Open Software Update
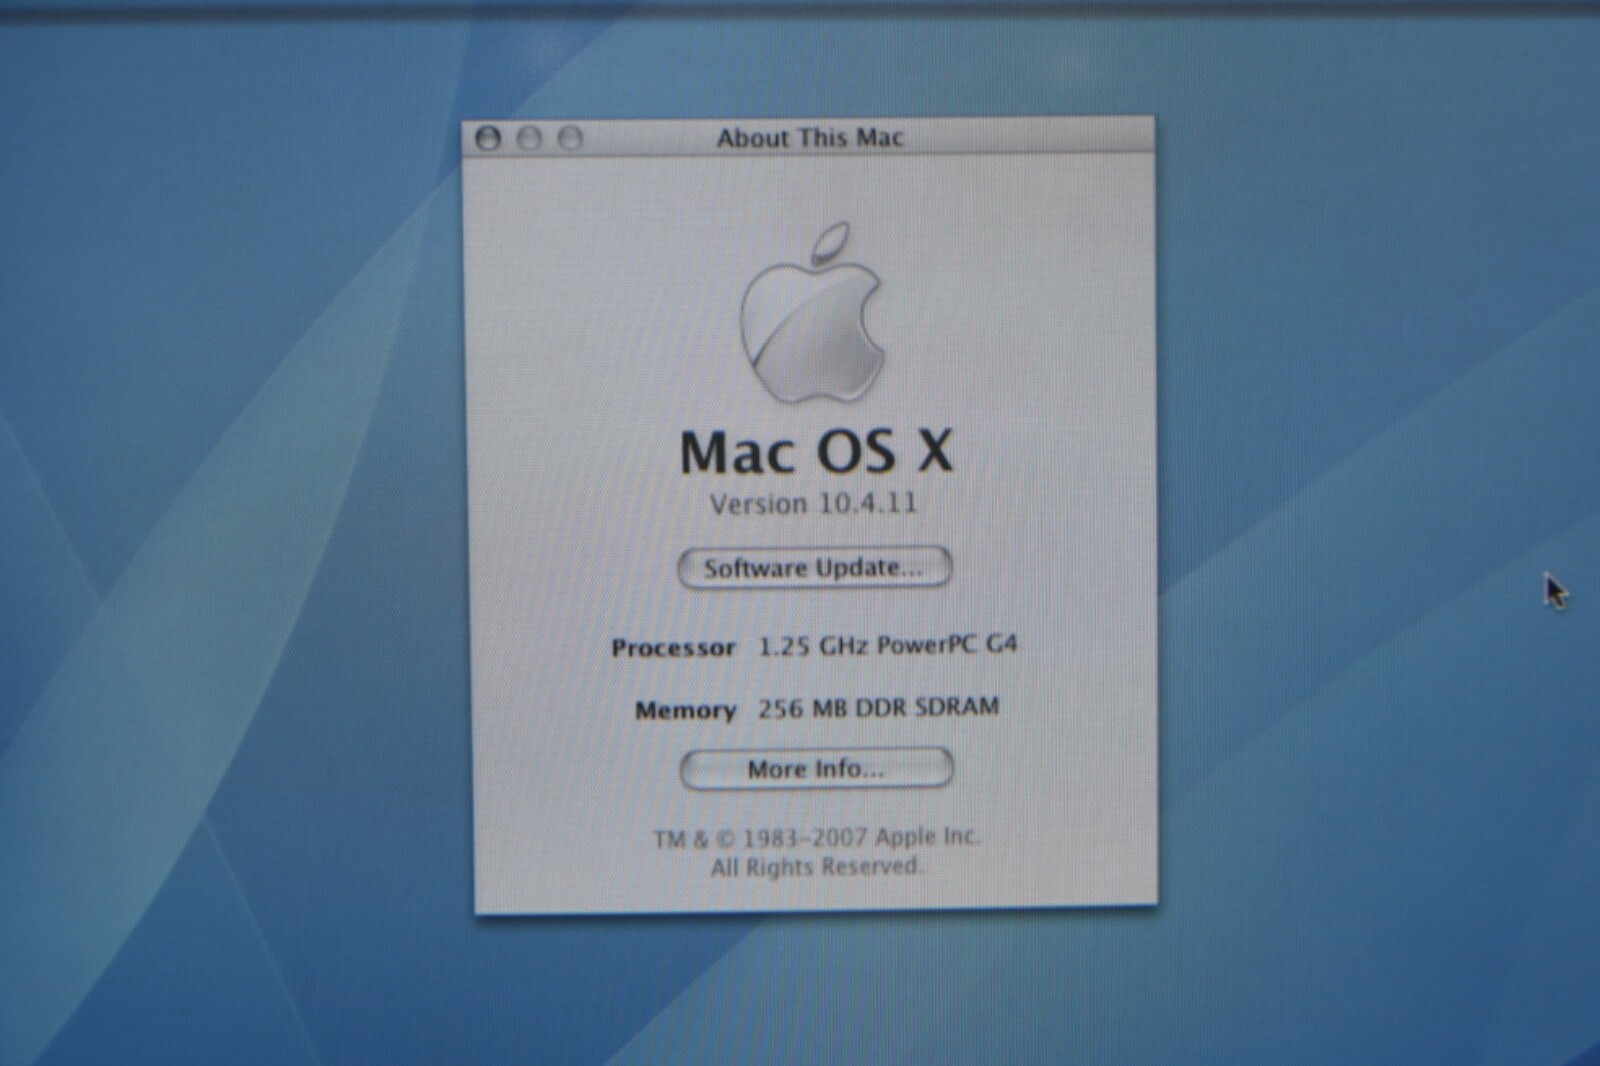 tap(812, 567)
